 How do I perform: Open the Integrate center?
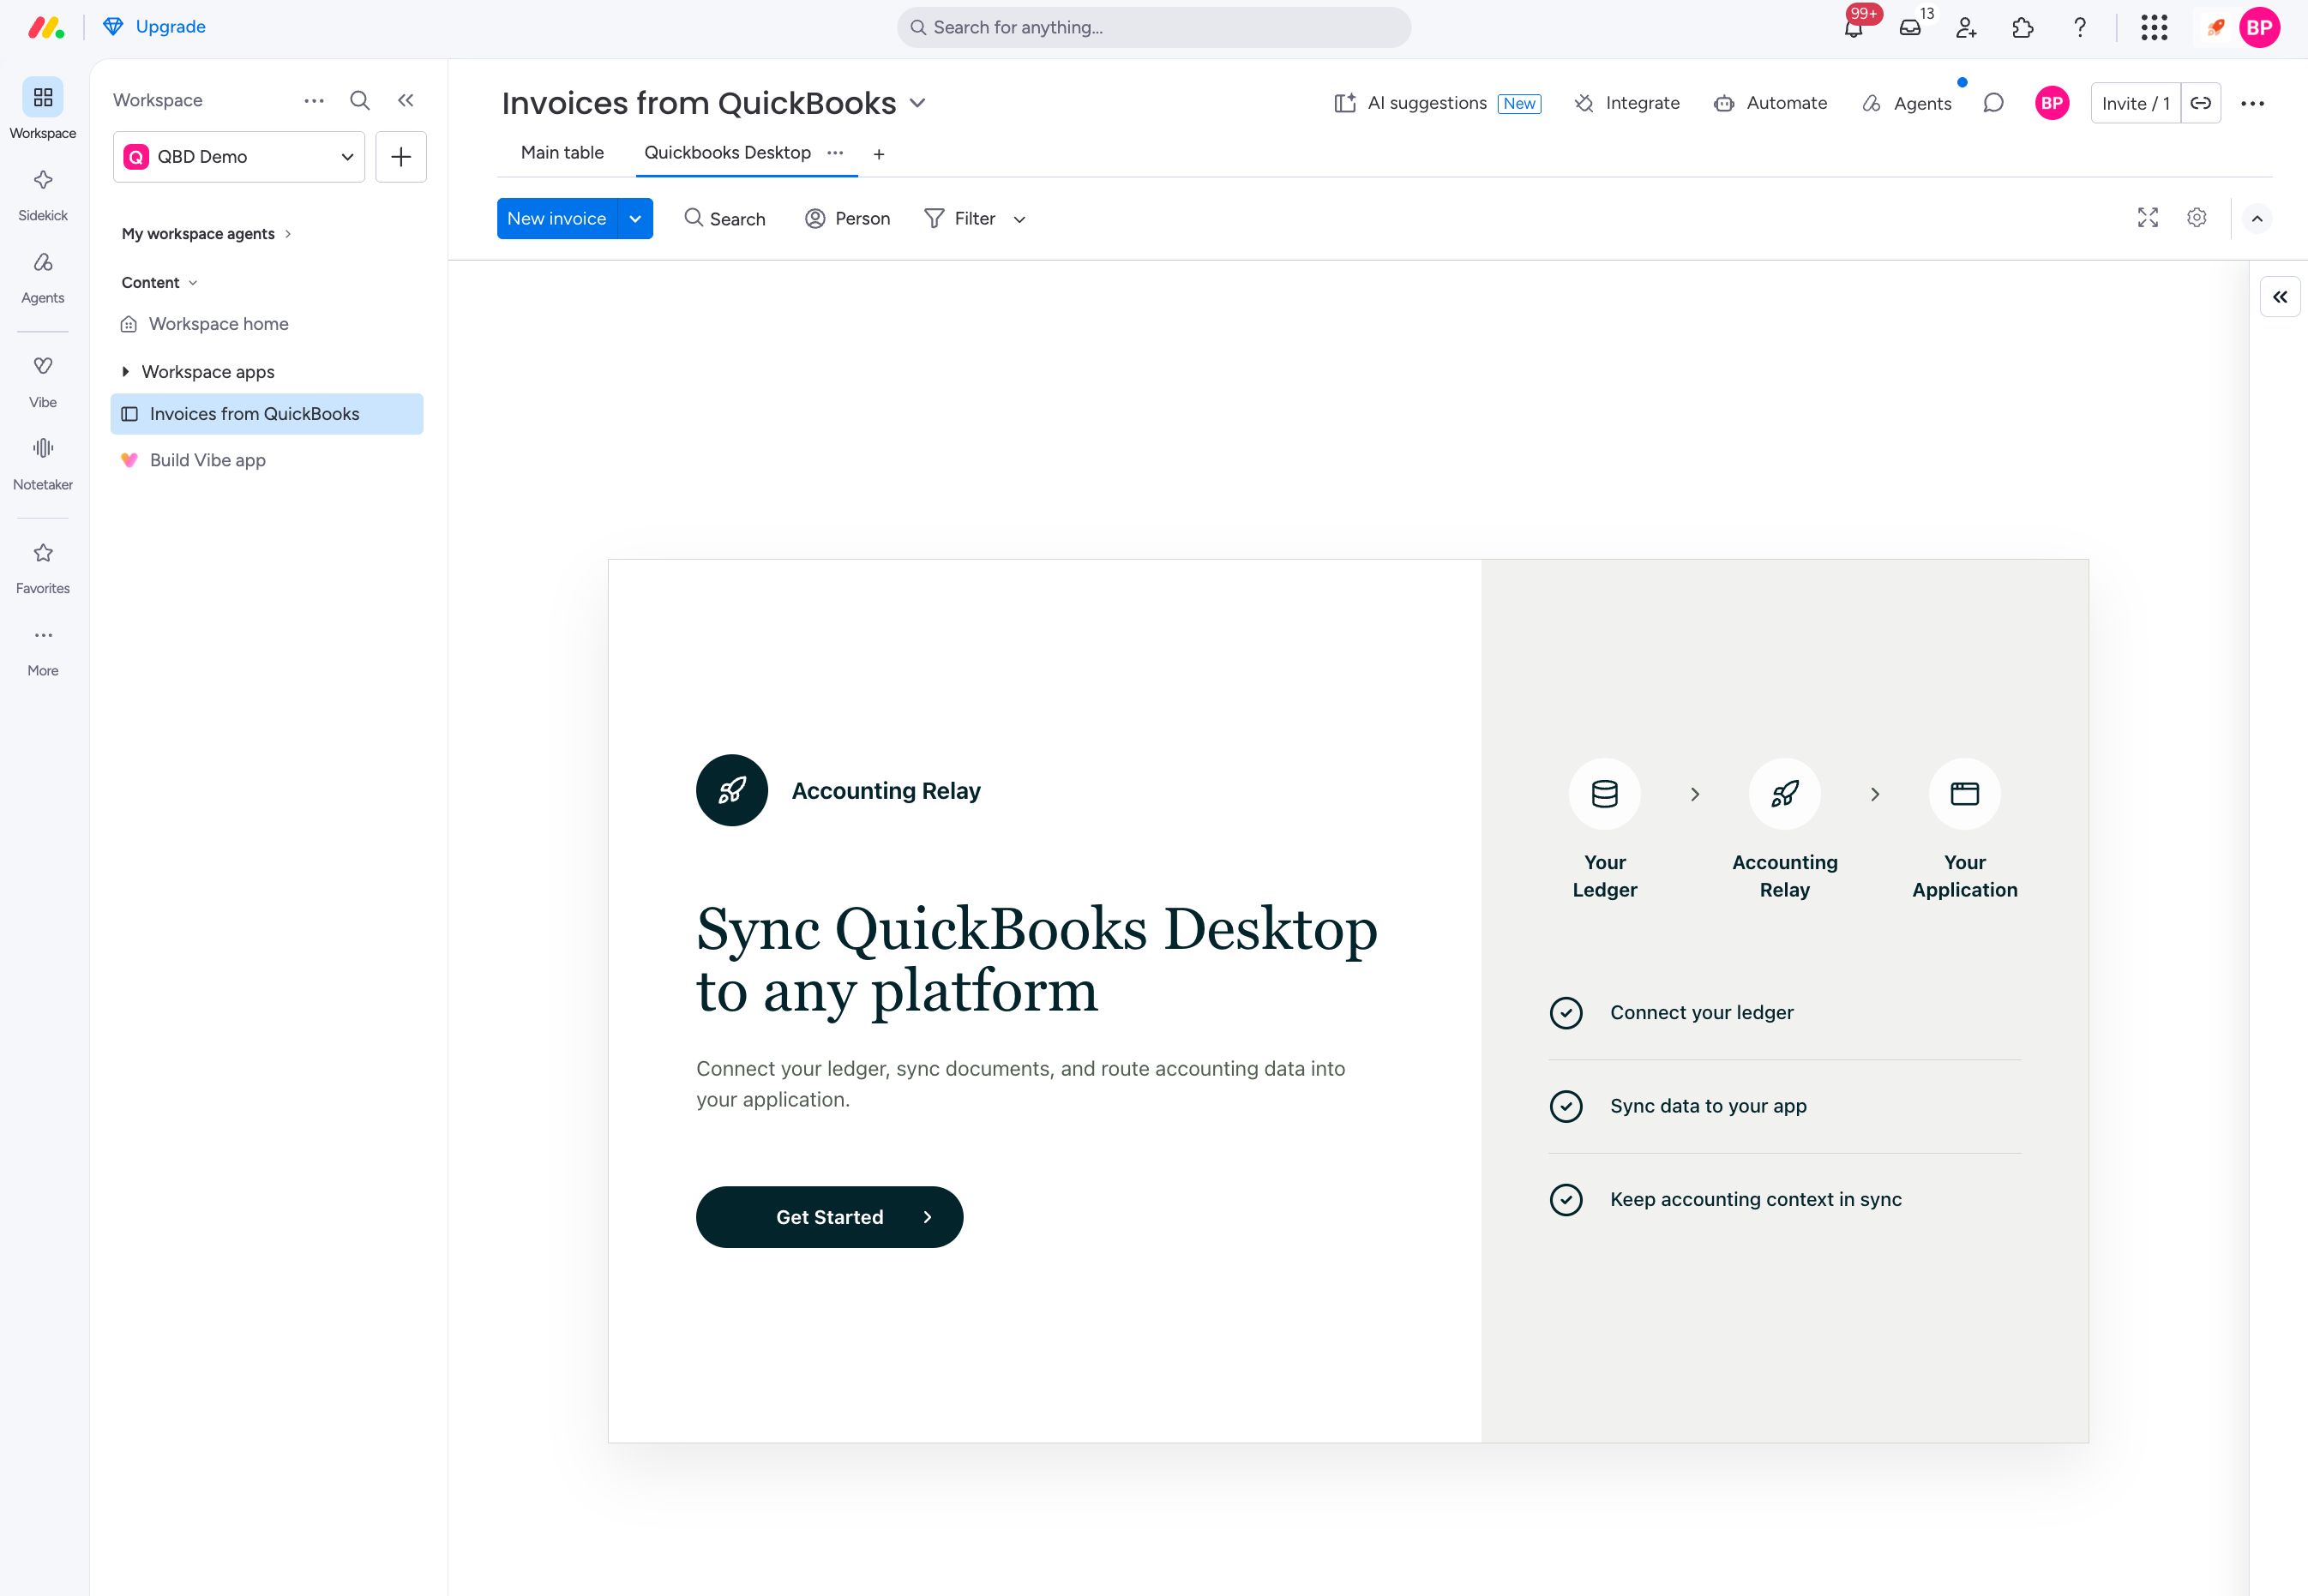point(1627,103)
